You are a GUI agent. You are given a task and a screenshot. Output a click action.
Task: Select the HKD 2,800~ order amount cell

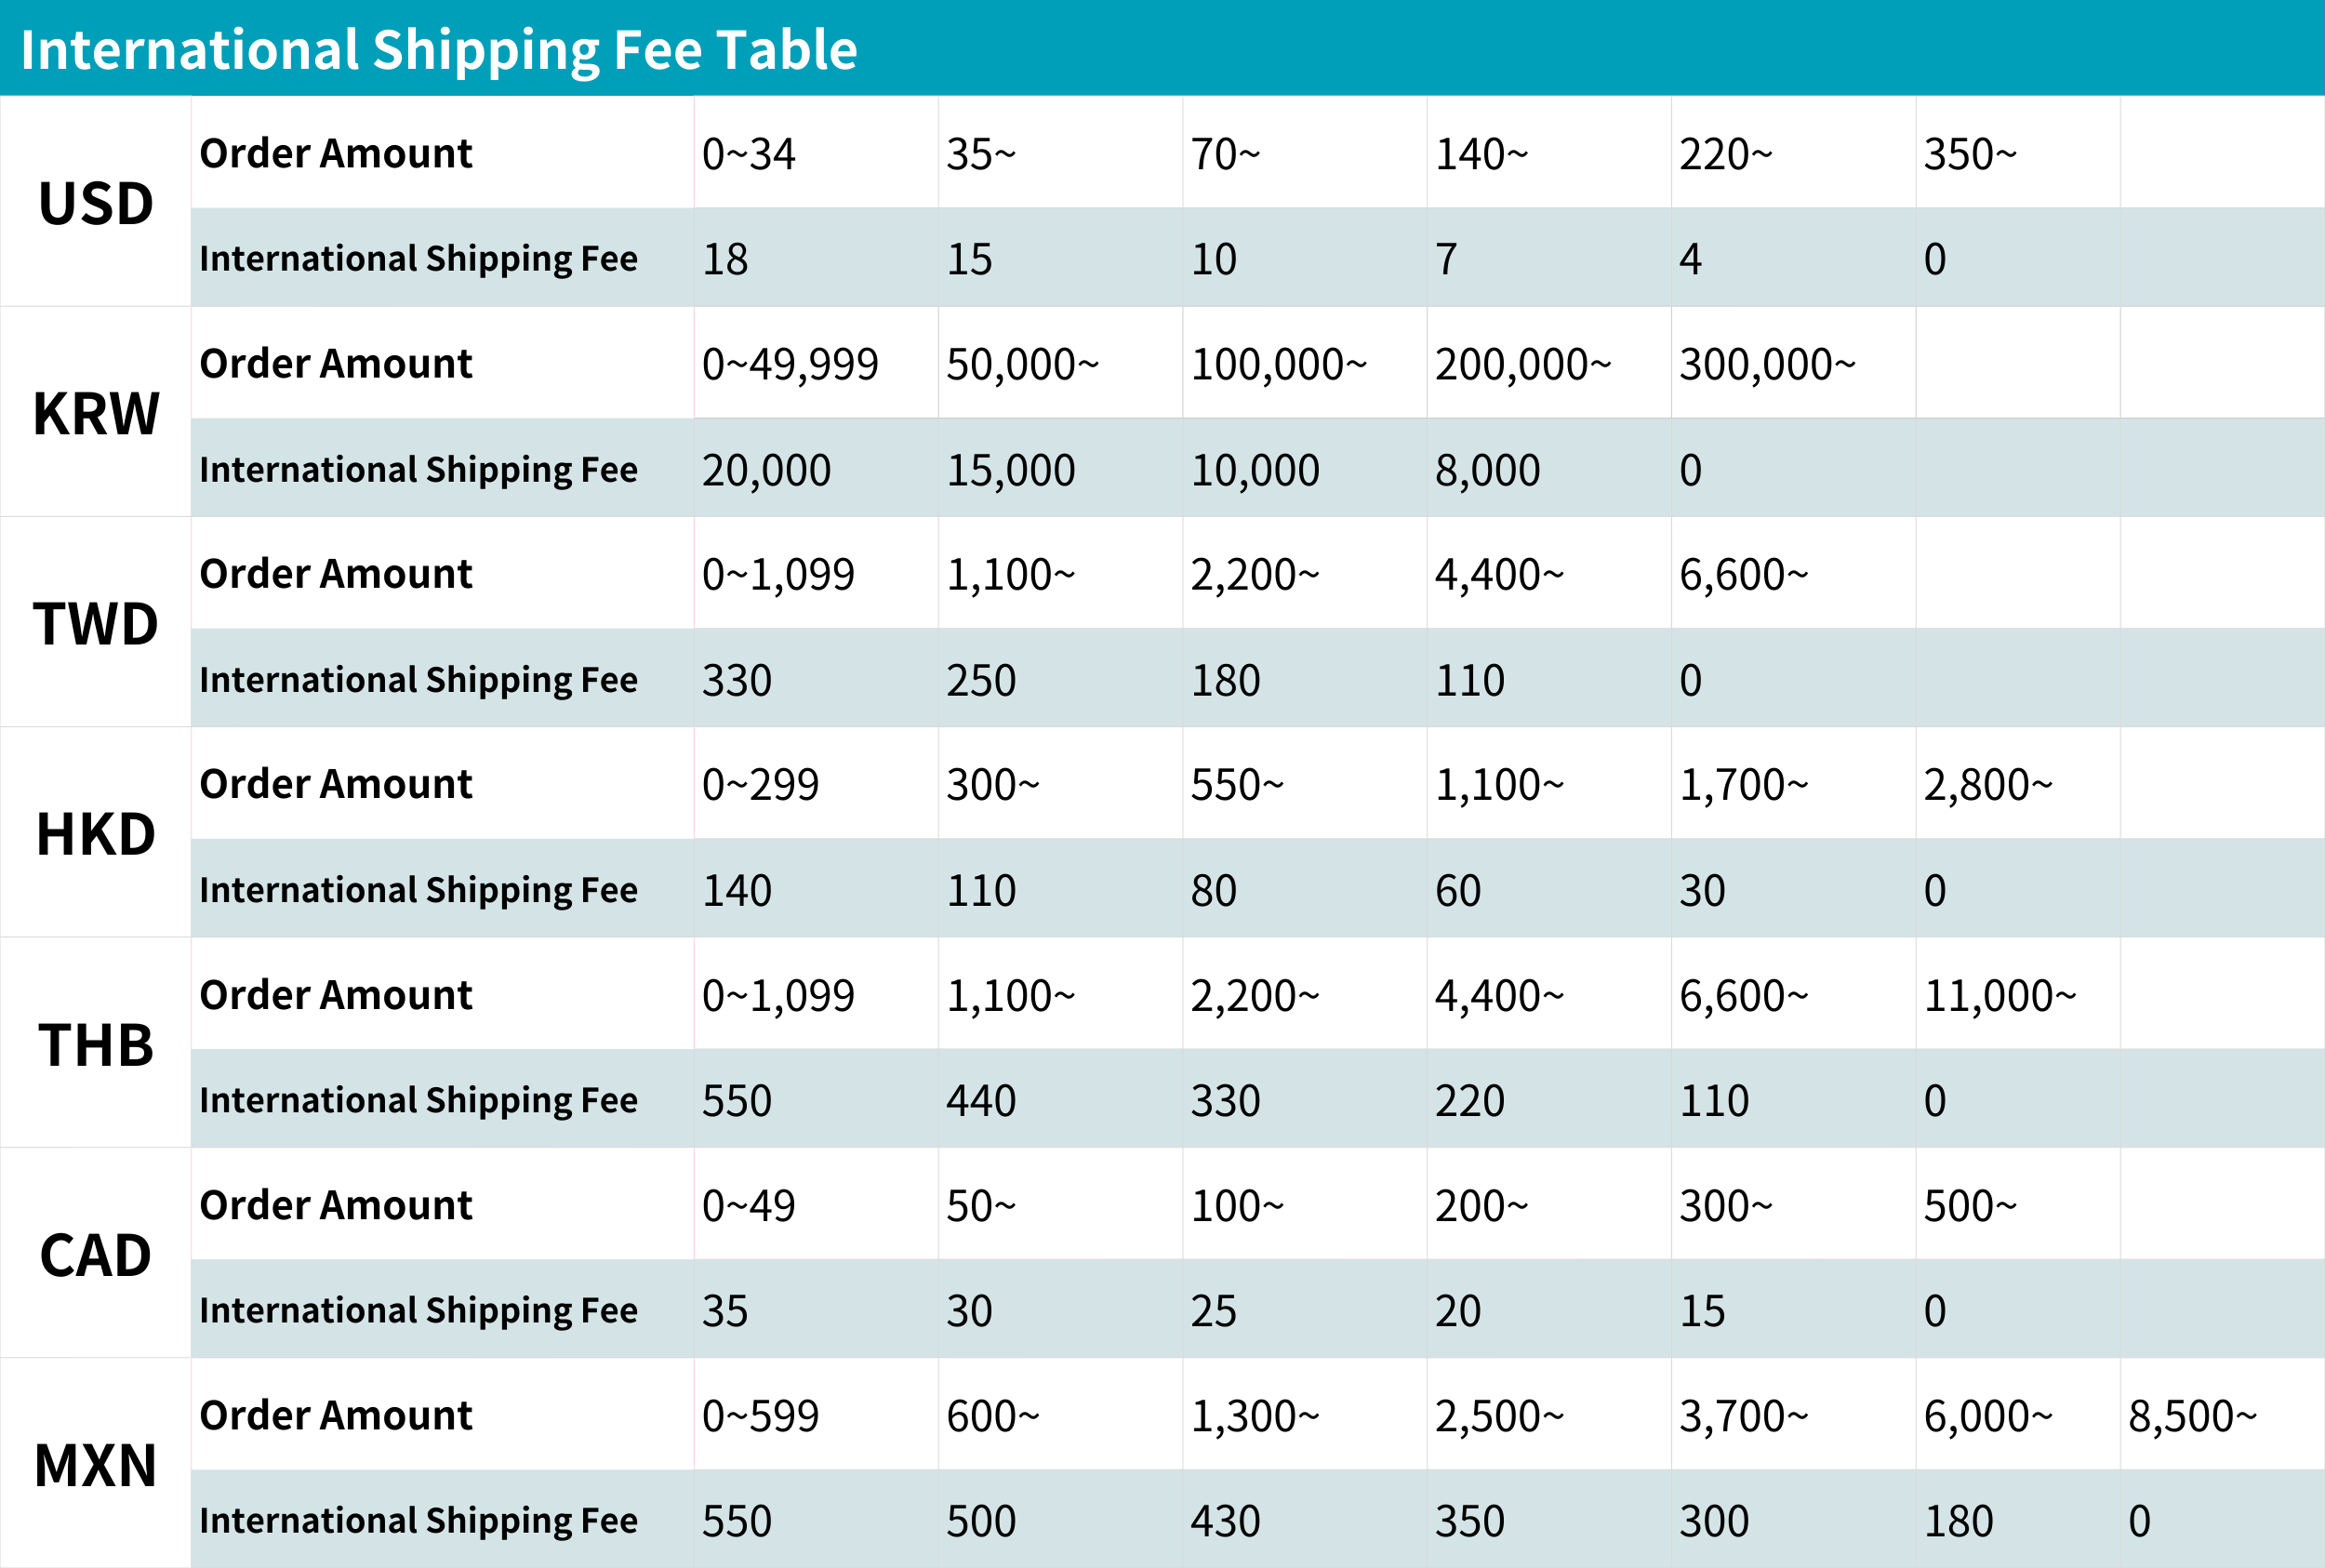point(2018,783)
